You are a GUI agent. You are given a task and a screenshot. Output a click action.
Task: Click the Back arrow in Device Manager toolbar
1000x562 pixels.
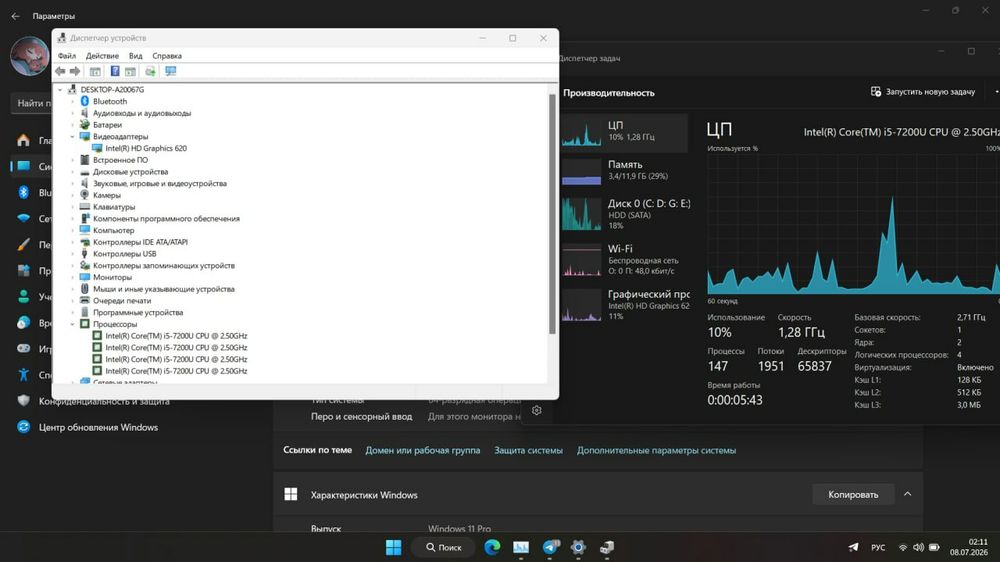[60, 71]
